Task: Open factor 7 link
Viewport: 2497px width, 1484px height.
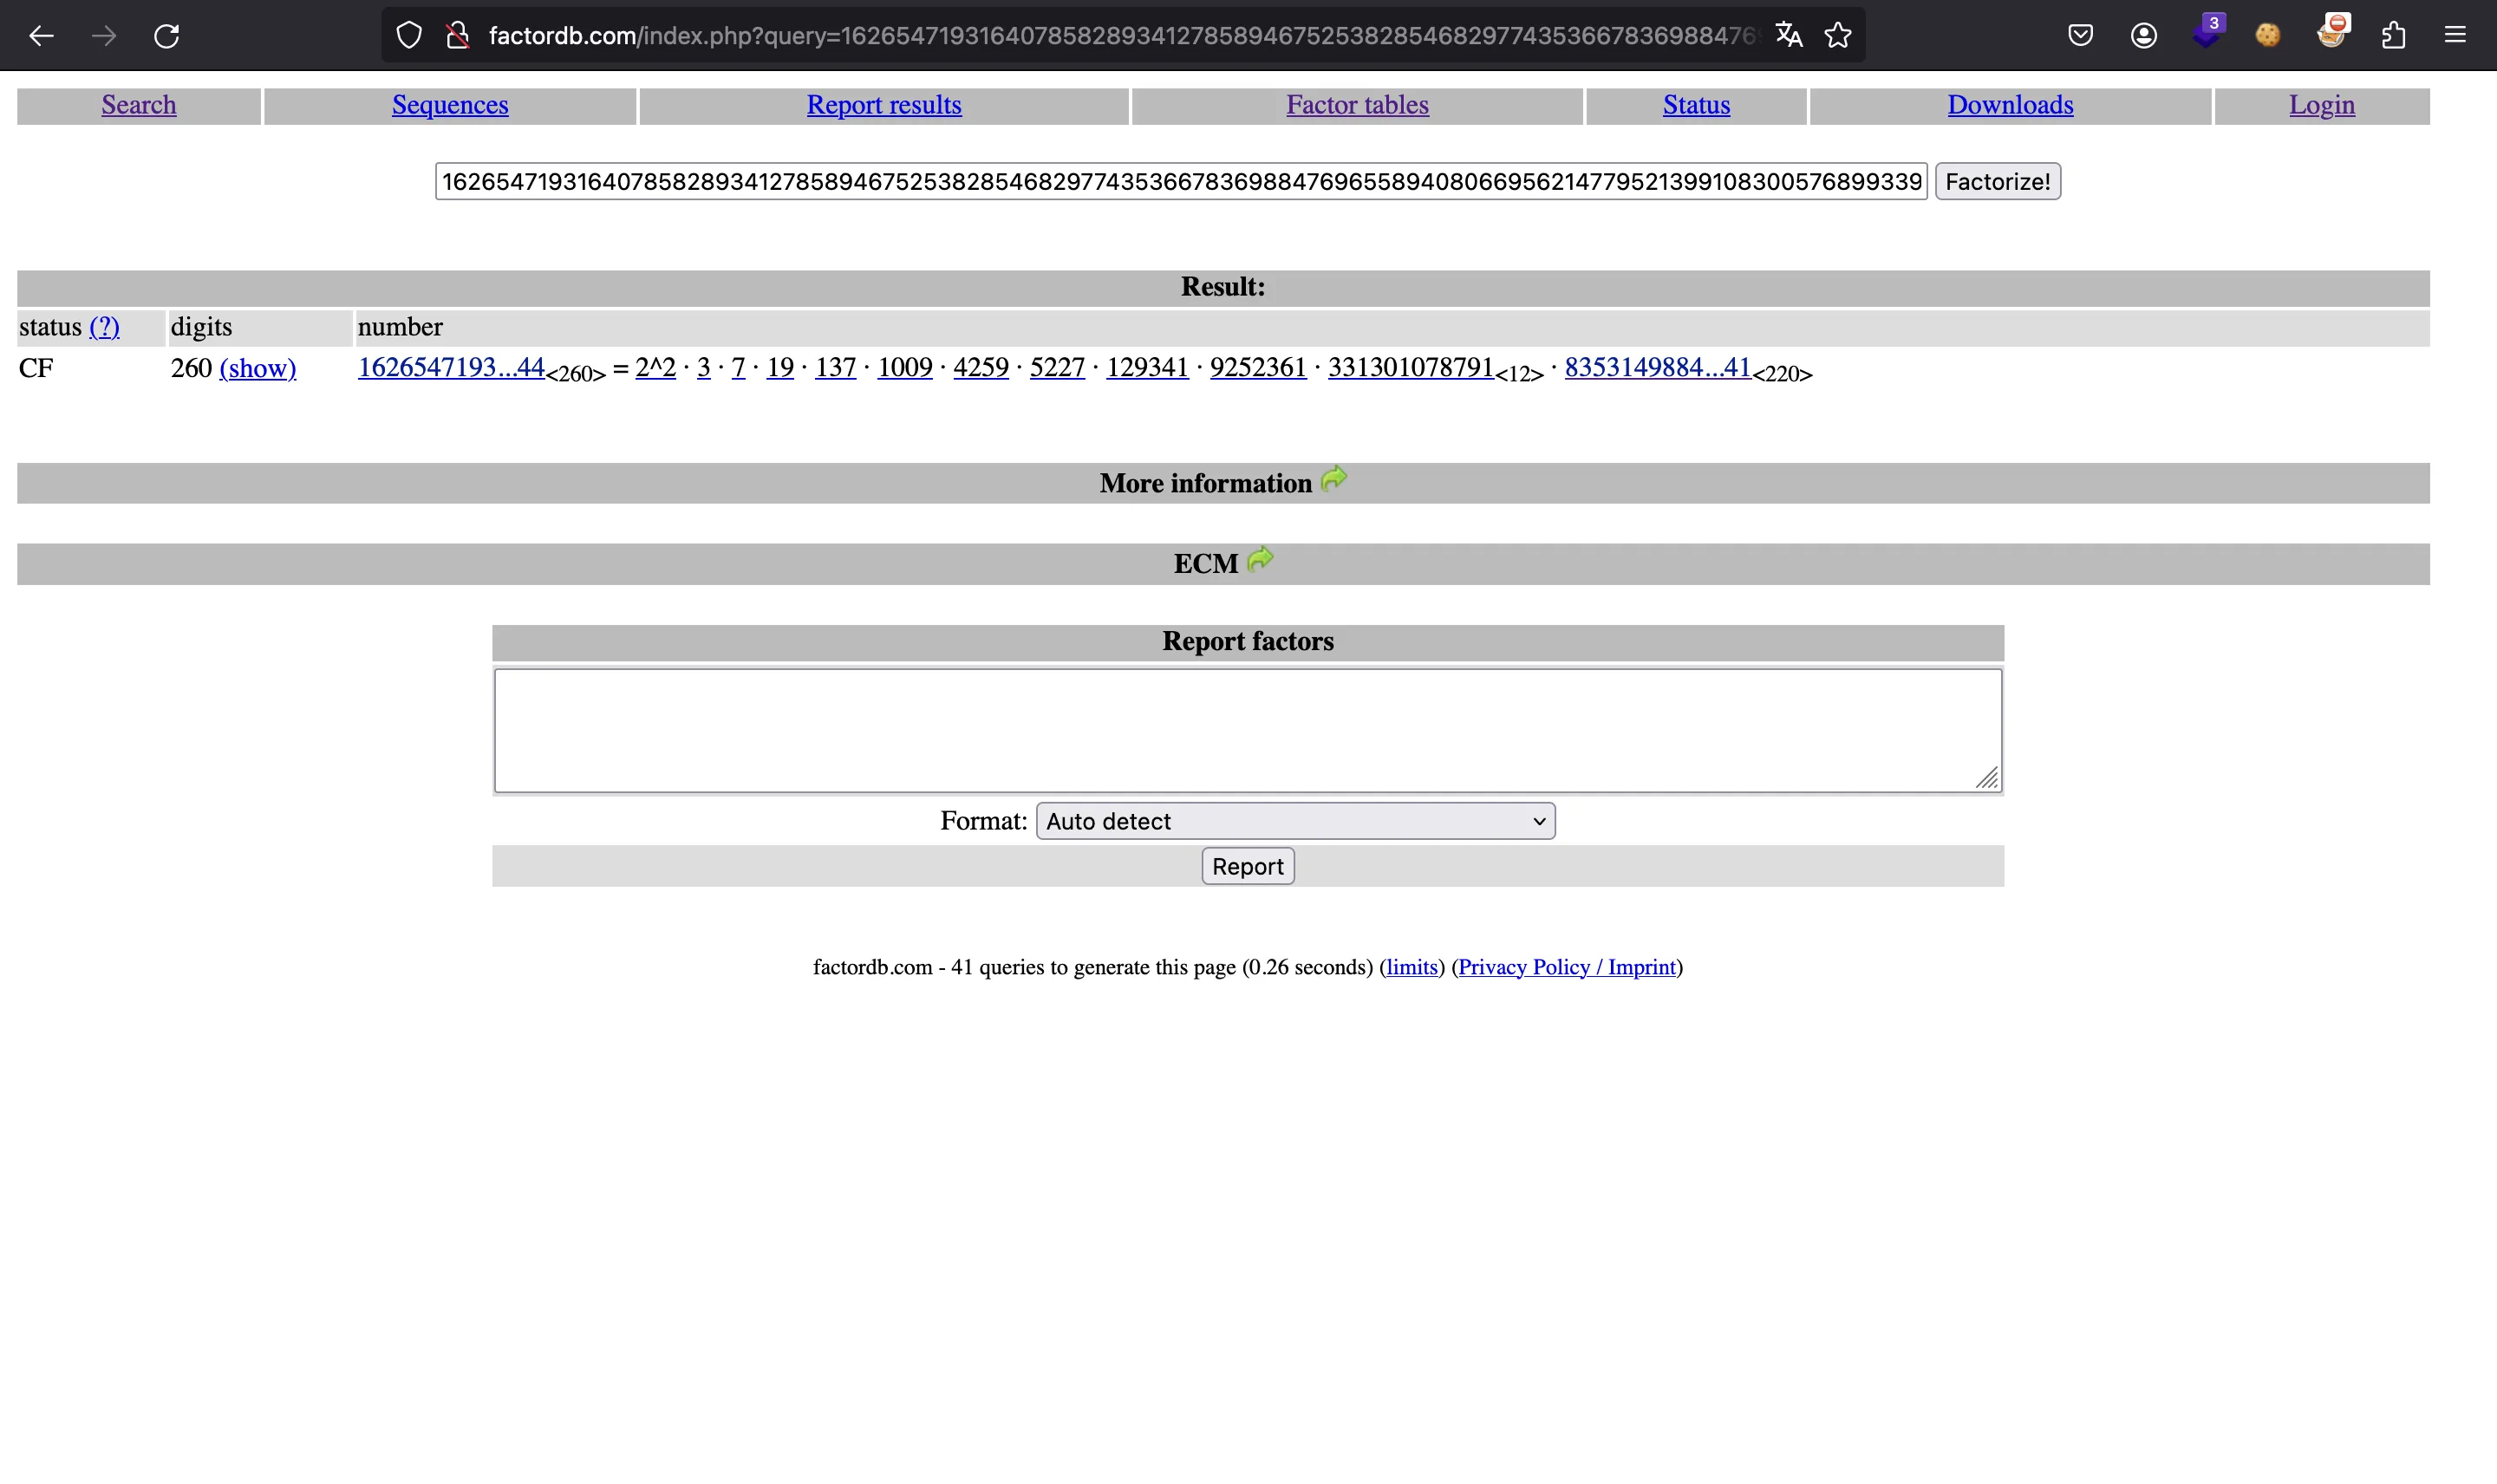Action: click(738, 367)
